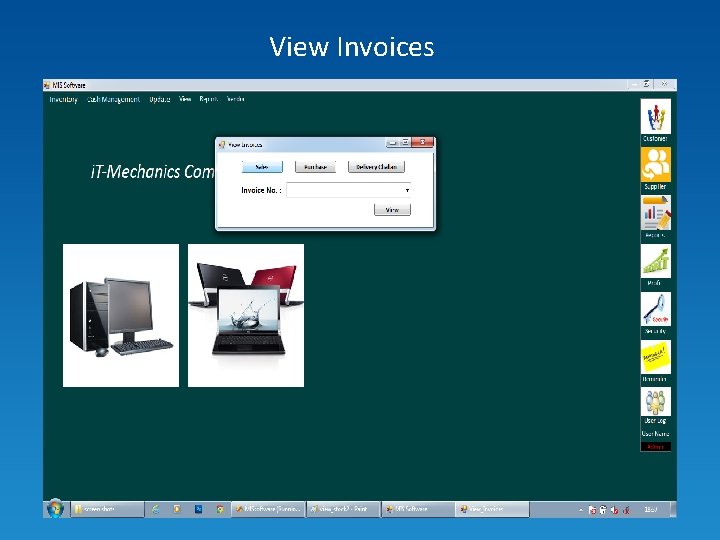Switch to the screen shots folder taskbar item

click(x=107, y=509)
